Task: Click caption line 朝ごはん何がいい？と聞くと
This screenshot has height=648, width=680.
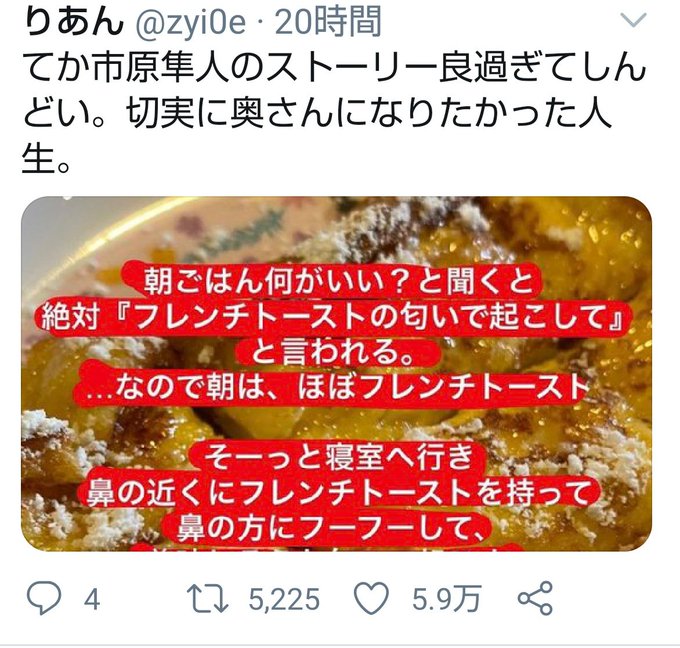Action: pyautogui.click(x=339, y=280)
